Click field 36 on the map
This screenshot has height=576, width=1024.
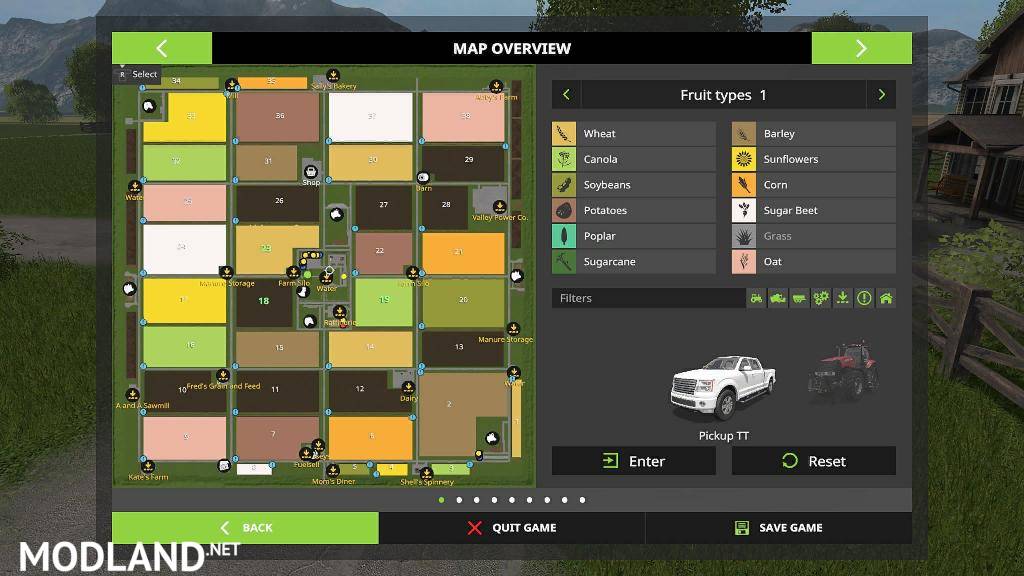point(278,117)
